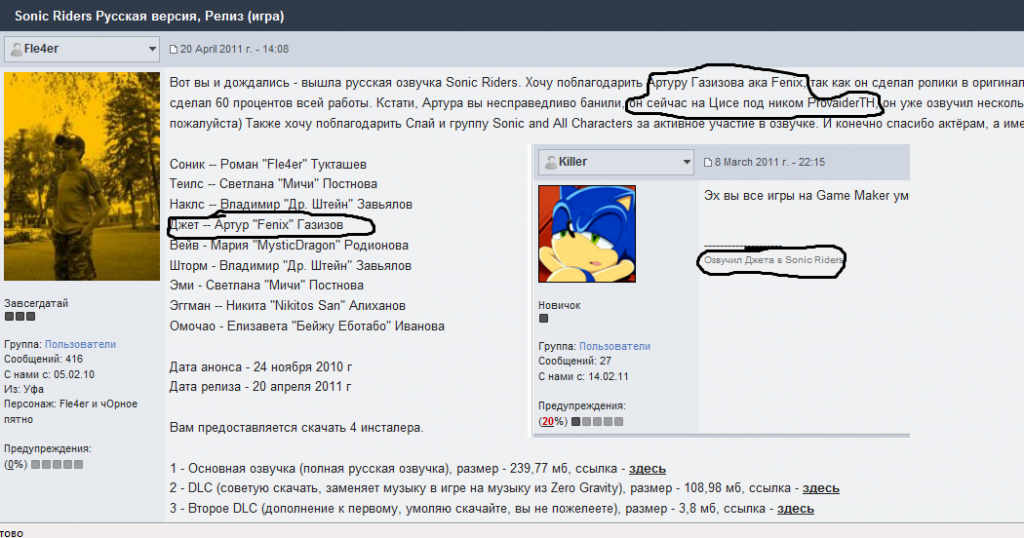1024x538 pixels.
Task: Download second DLC здесь link
Action: [x=795, y=508]
